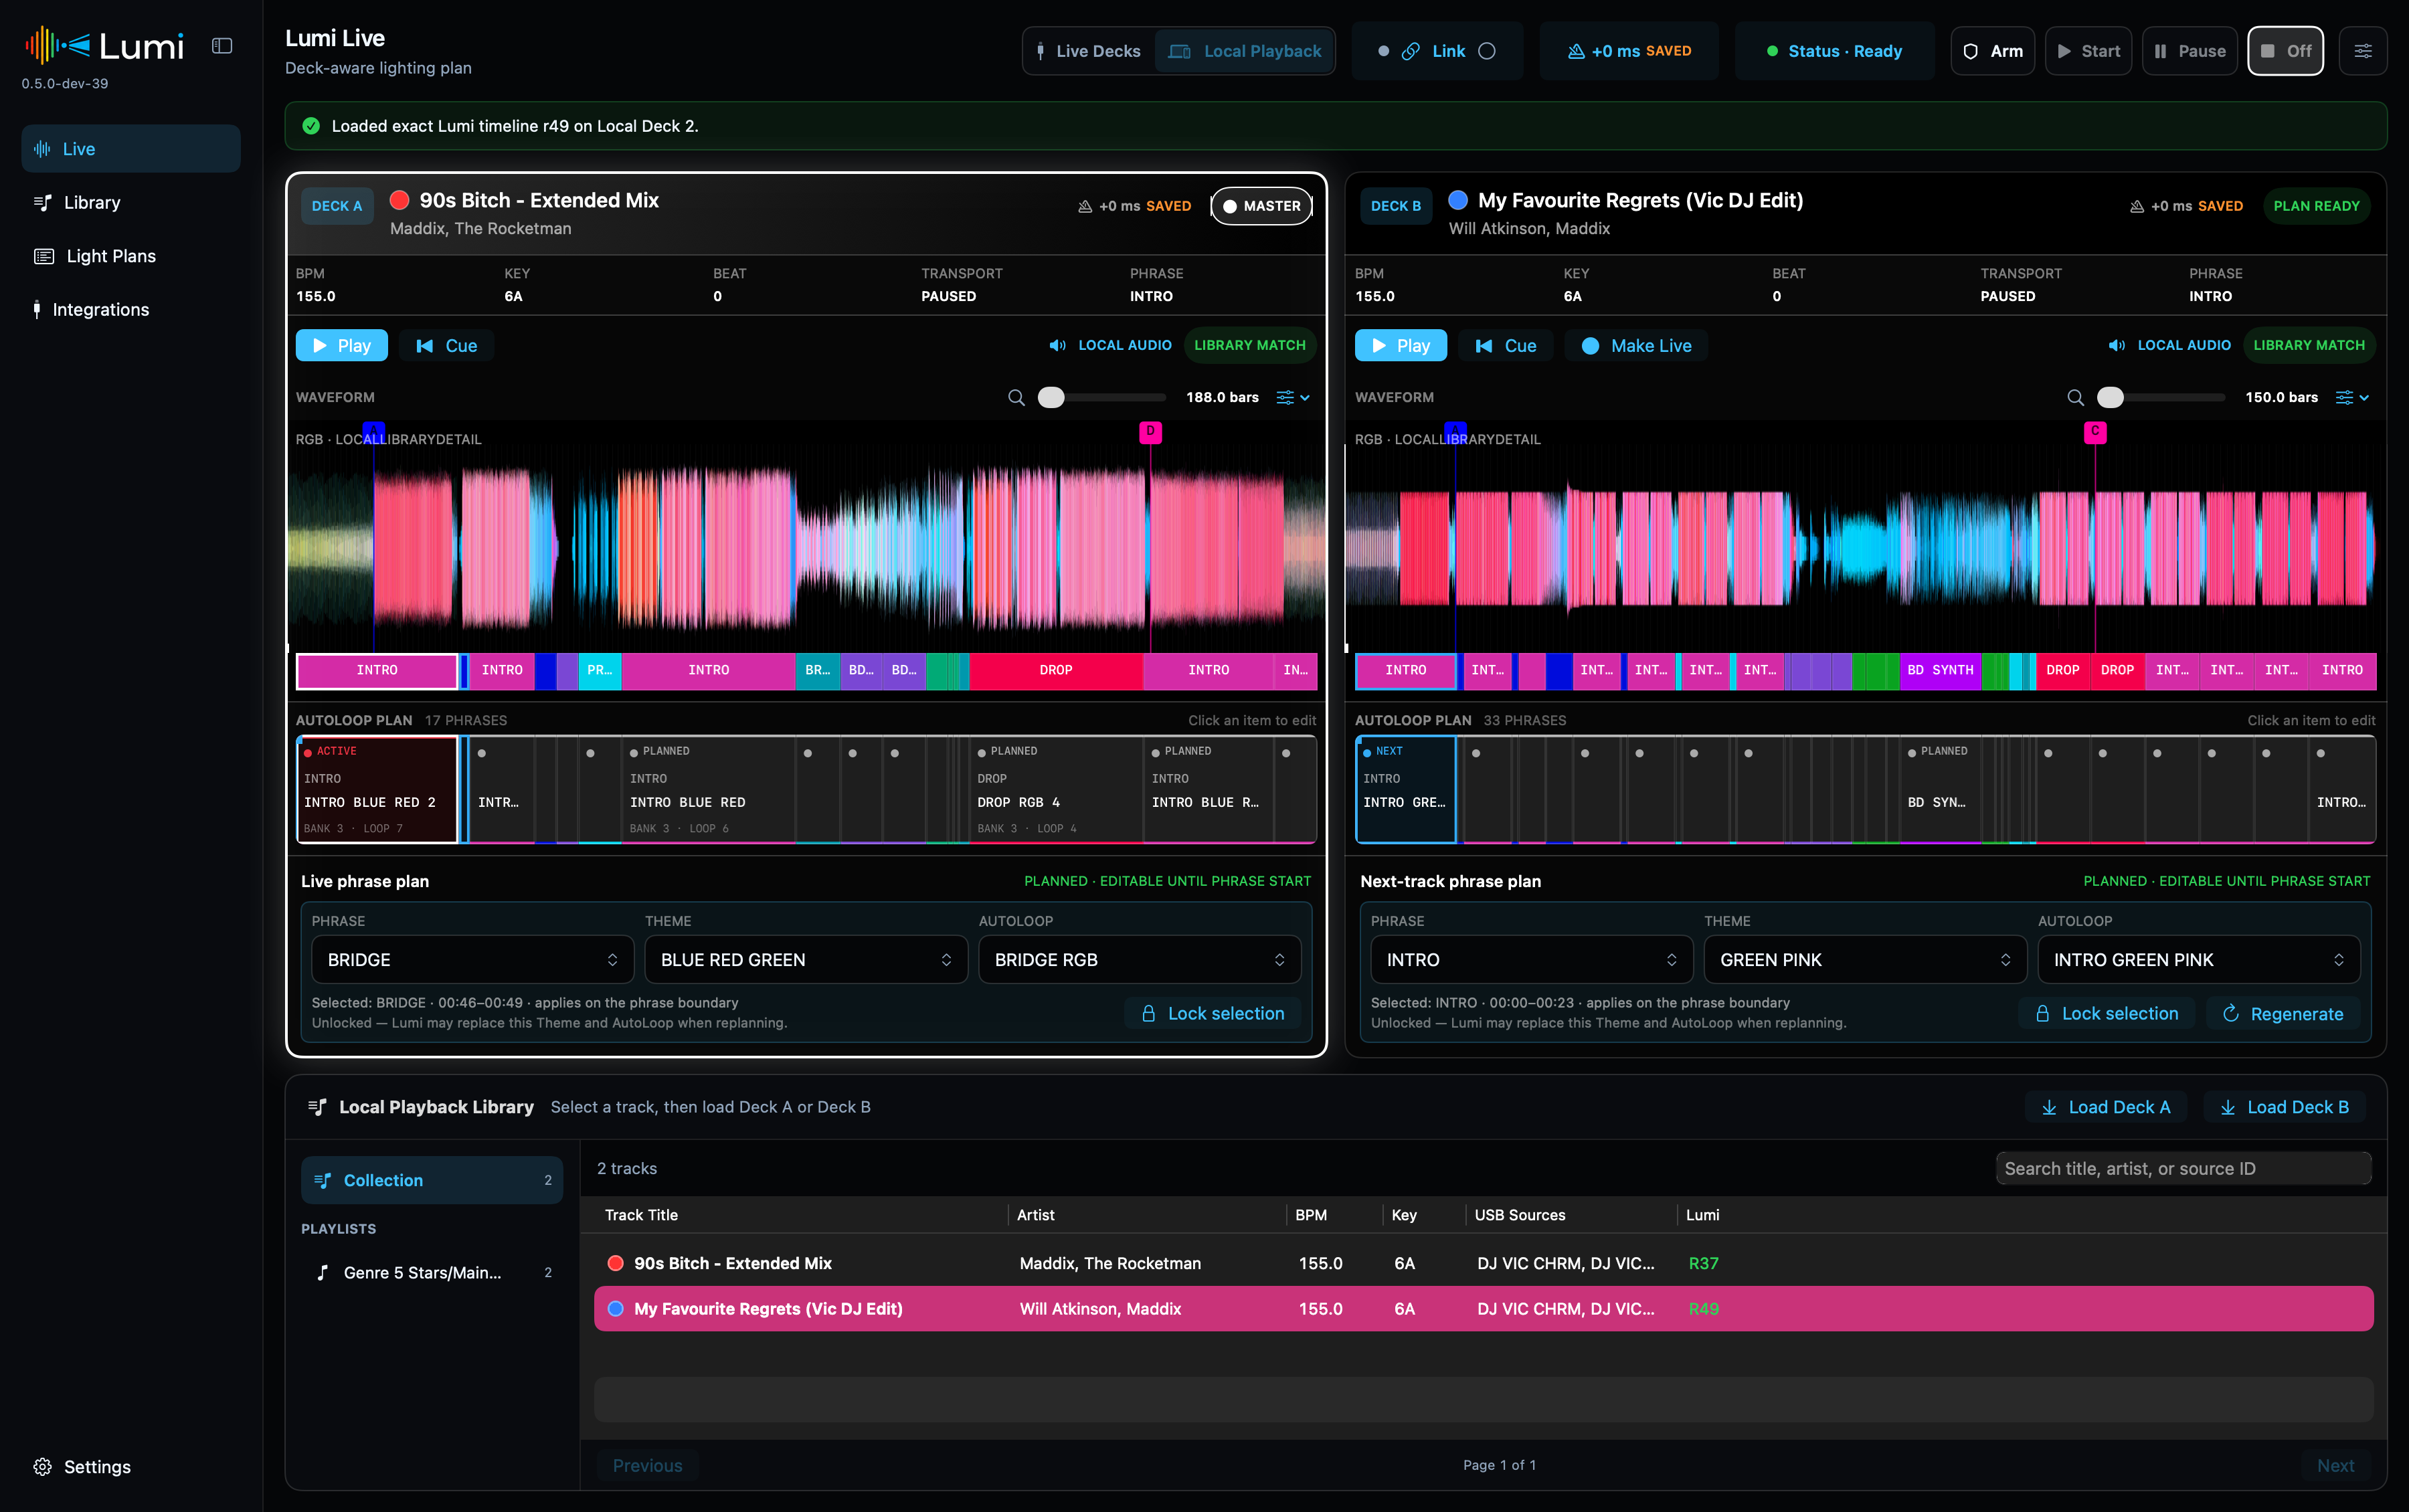
Task: Cue Deck A
Action: click(x=446, y=345)
